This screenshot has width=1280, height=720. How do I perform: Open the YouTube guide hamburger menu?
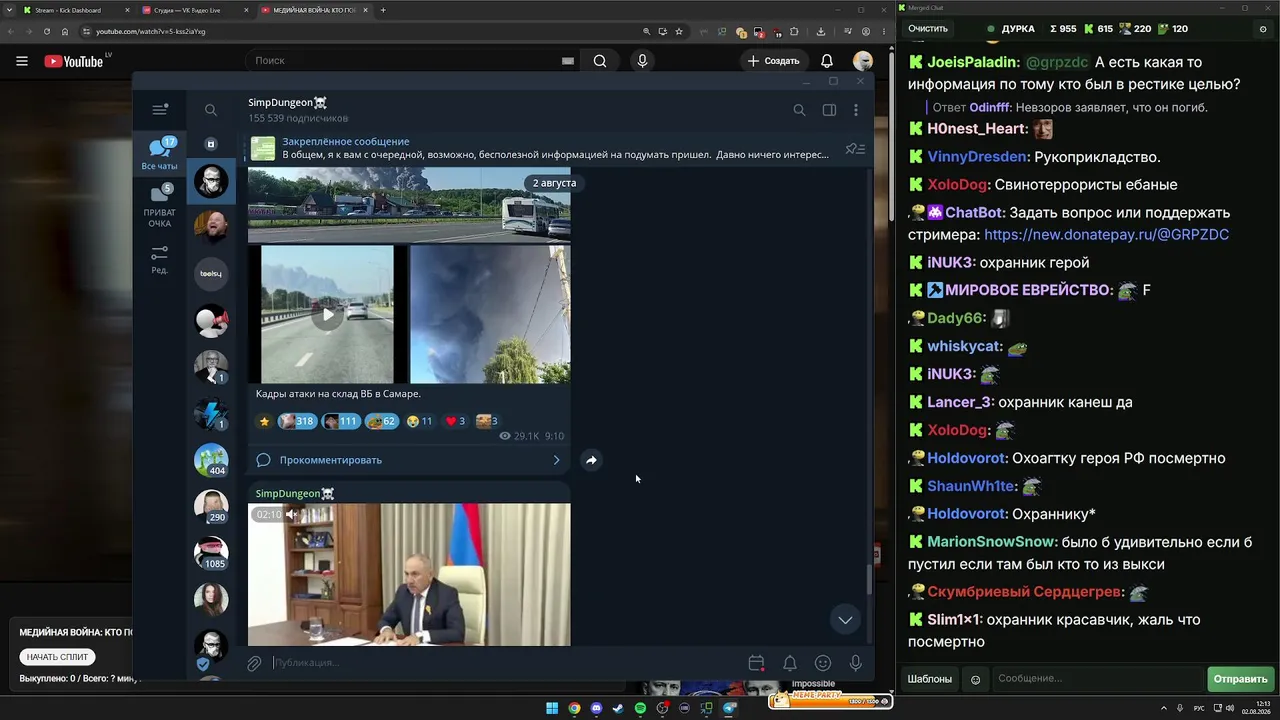[22, 61]
